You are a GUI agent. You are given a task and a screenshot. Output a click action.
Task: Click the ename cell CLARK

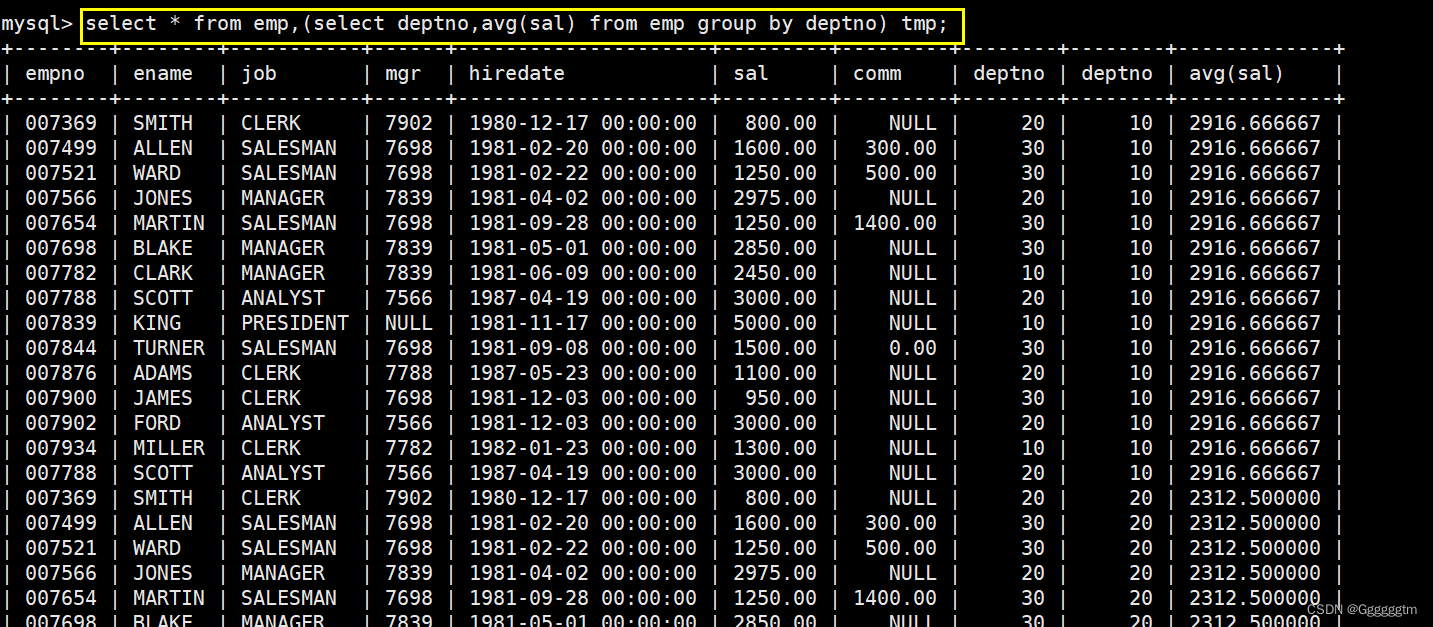[x=163, y=273]
